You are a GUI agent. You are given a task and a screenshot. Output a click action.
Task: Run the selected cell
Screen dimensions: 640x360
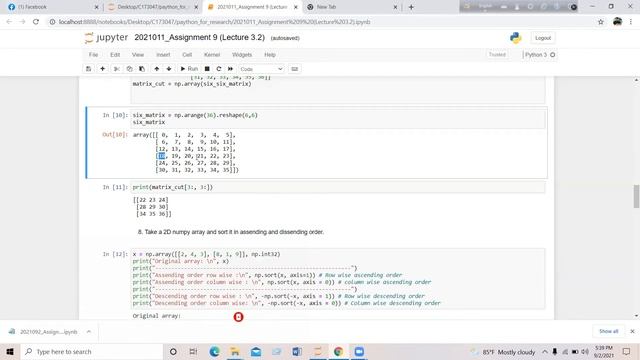tap(189, 69)
